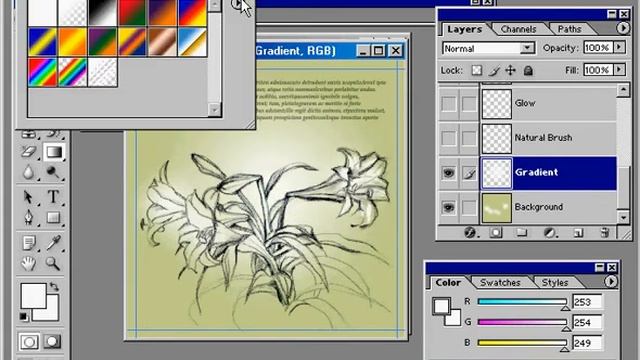Select the Dodge tool
Image resolution: width=640 pixels, height=360 pixels.
pyautogui.click(x=53, y=173)
